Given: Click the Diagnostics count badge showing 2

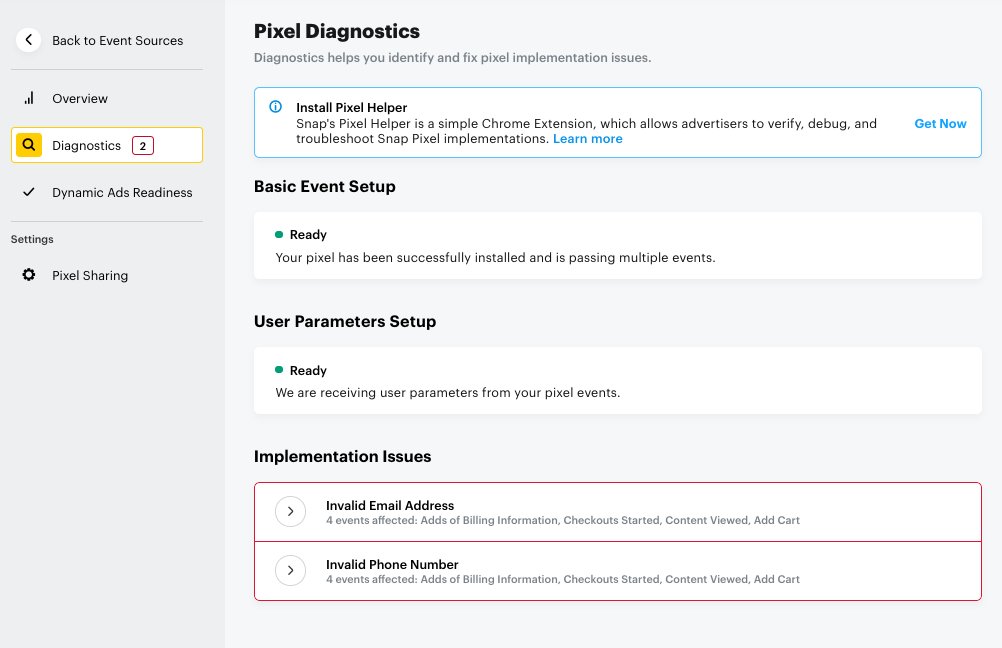Looking at the screenshot, I should (x=142, y=144).
